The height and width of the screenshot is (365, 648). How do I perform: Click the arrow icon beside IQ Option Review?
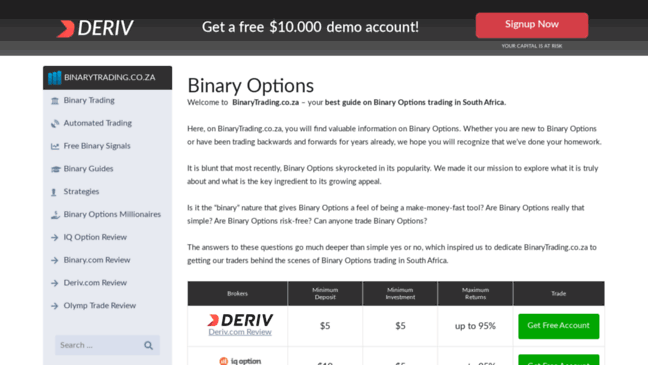55,237
